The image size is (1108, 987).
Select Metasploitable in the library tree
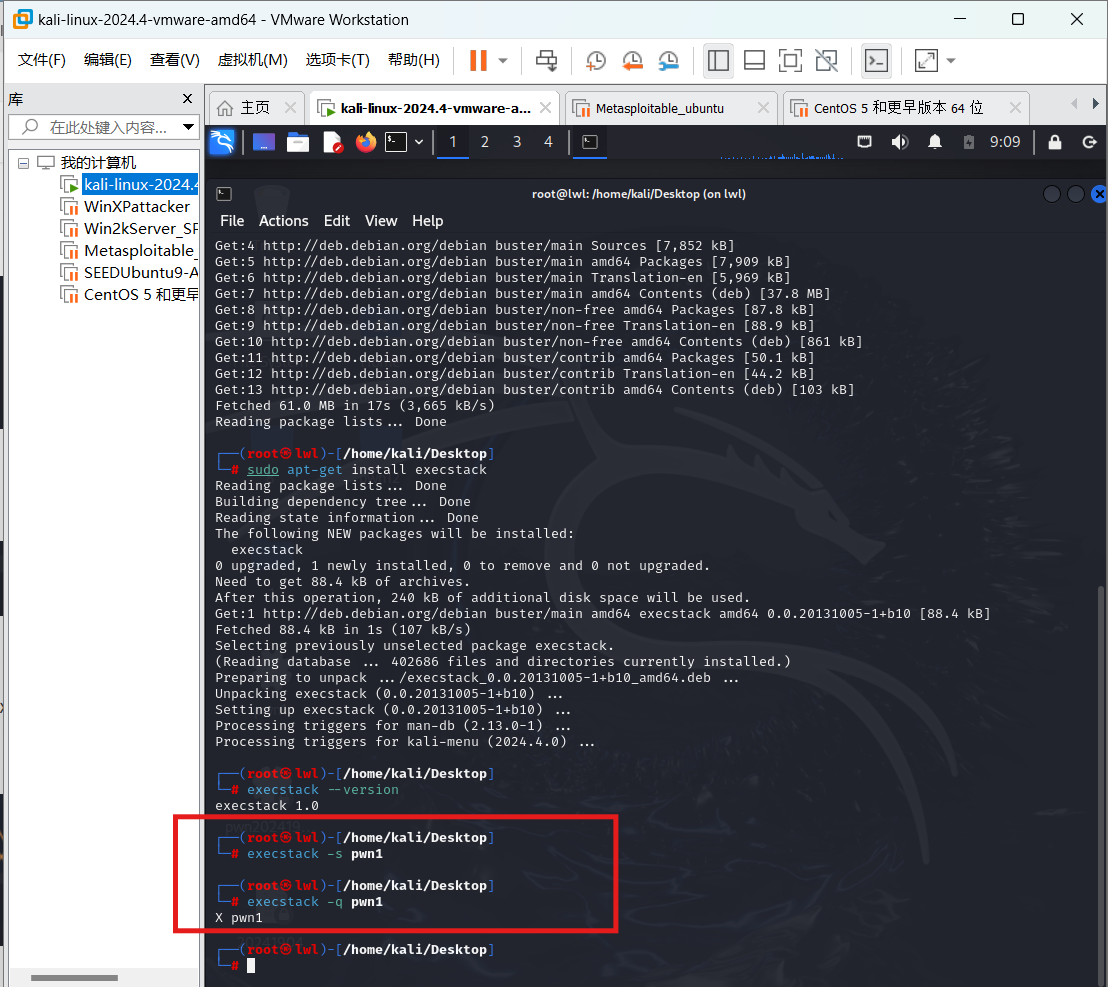click(x=129, y=251)
